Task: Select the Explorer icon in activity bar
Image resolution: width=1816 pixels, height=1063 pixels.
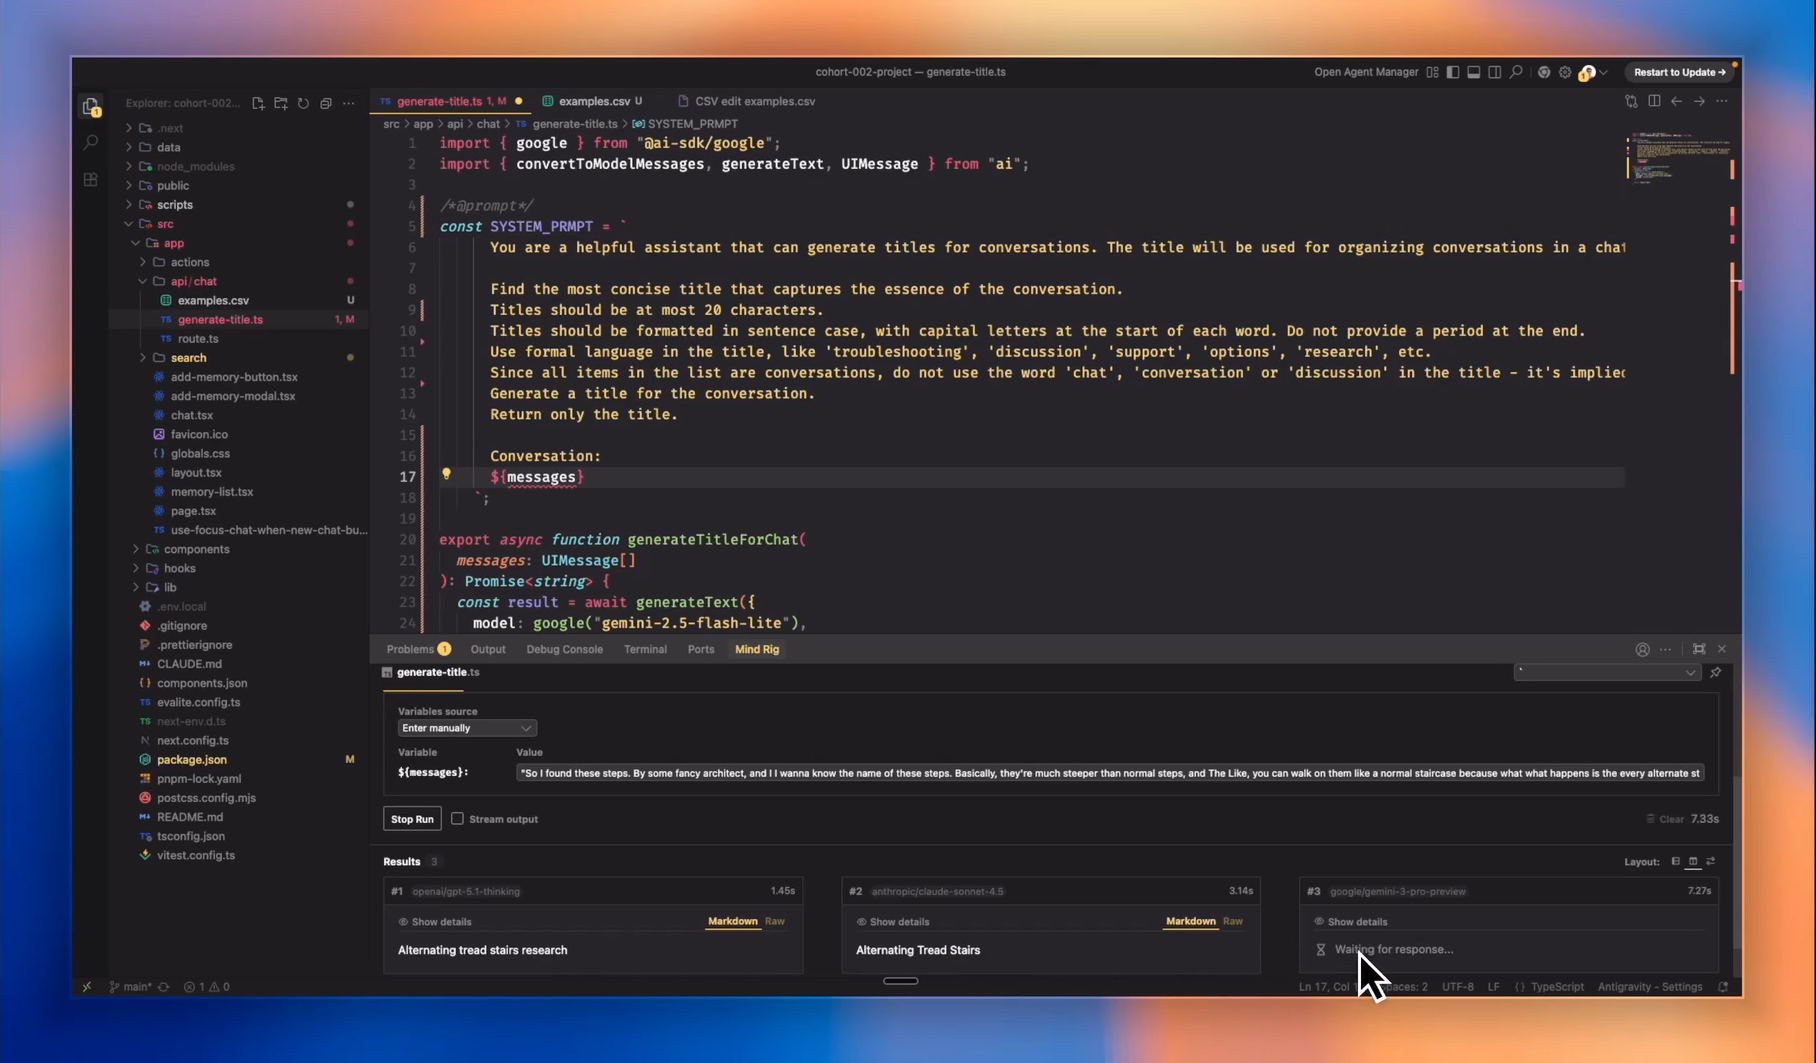Action: (x=90, y=106)
